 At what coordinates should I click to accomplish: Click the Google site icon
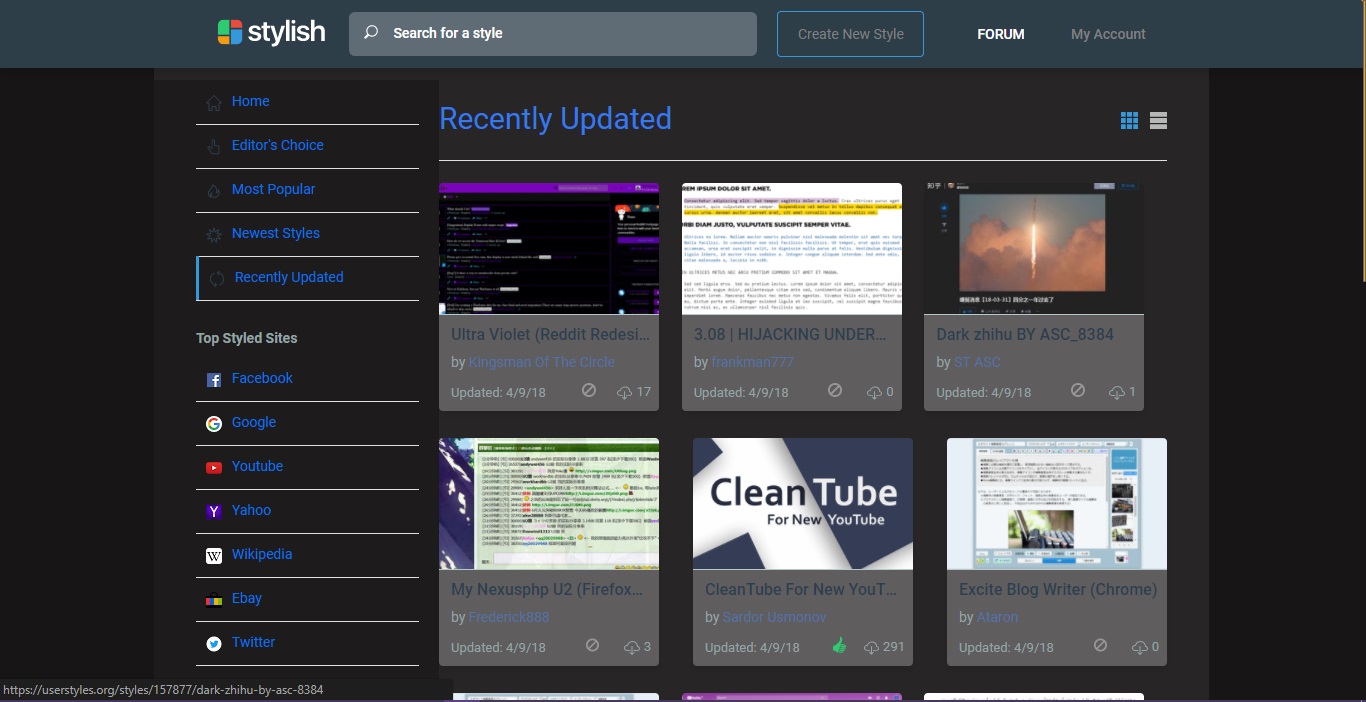click(x=214, y=423)
